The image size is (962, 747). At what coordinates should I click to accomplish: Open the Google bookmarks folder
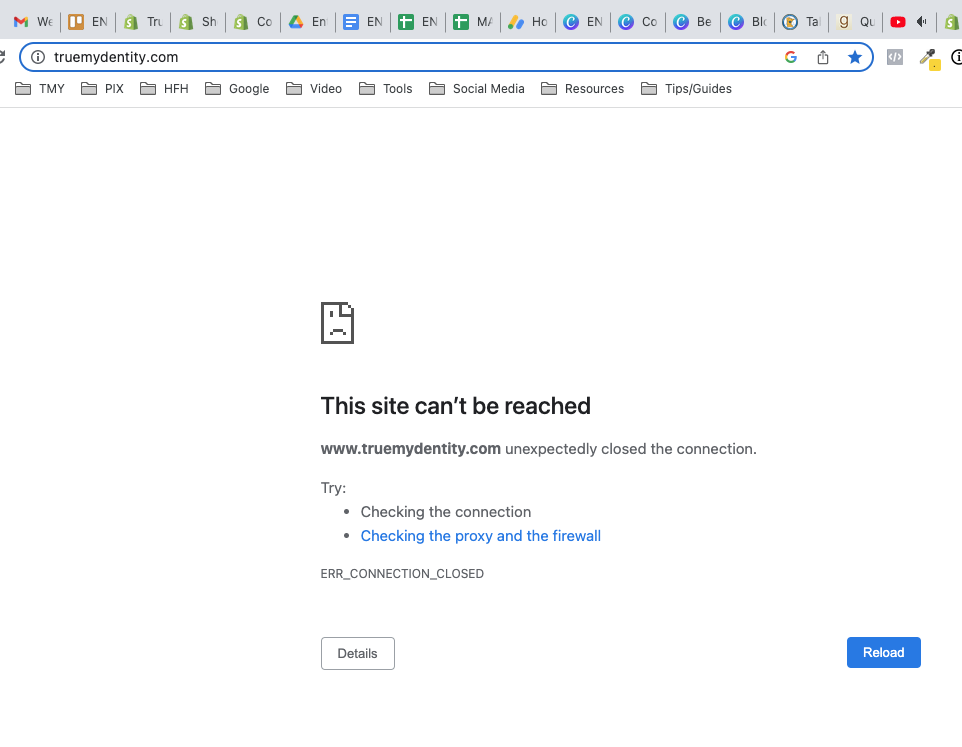(237, 89)
